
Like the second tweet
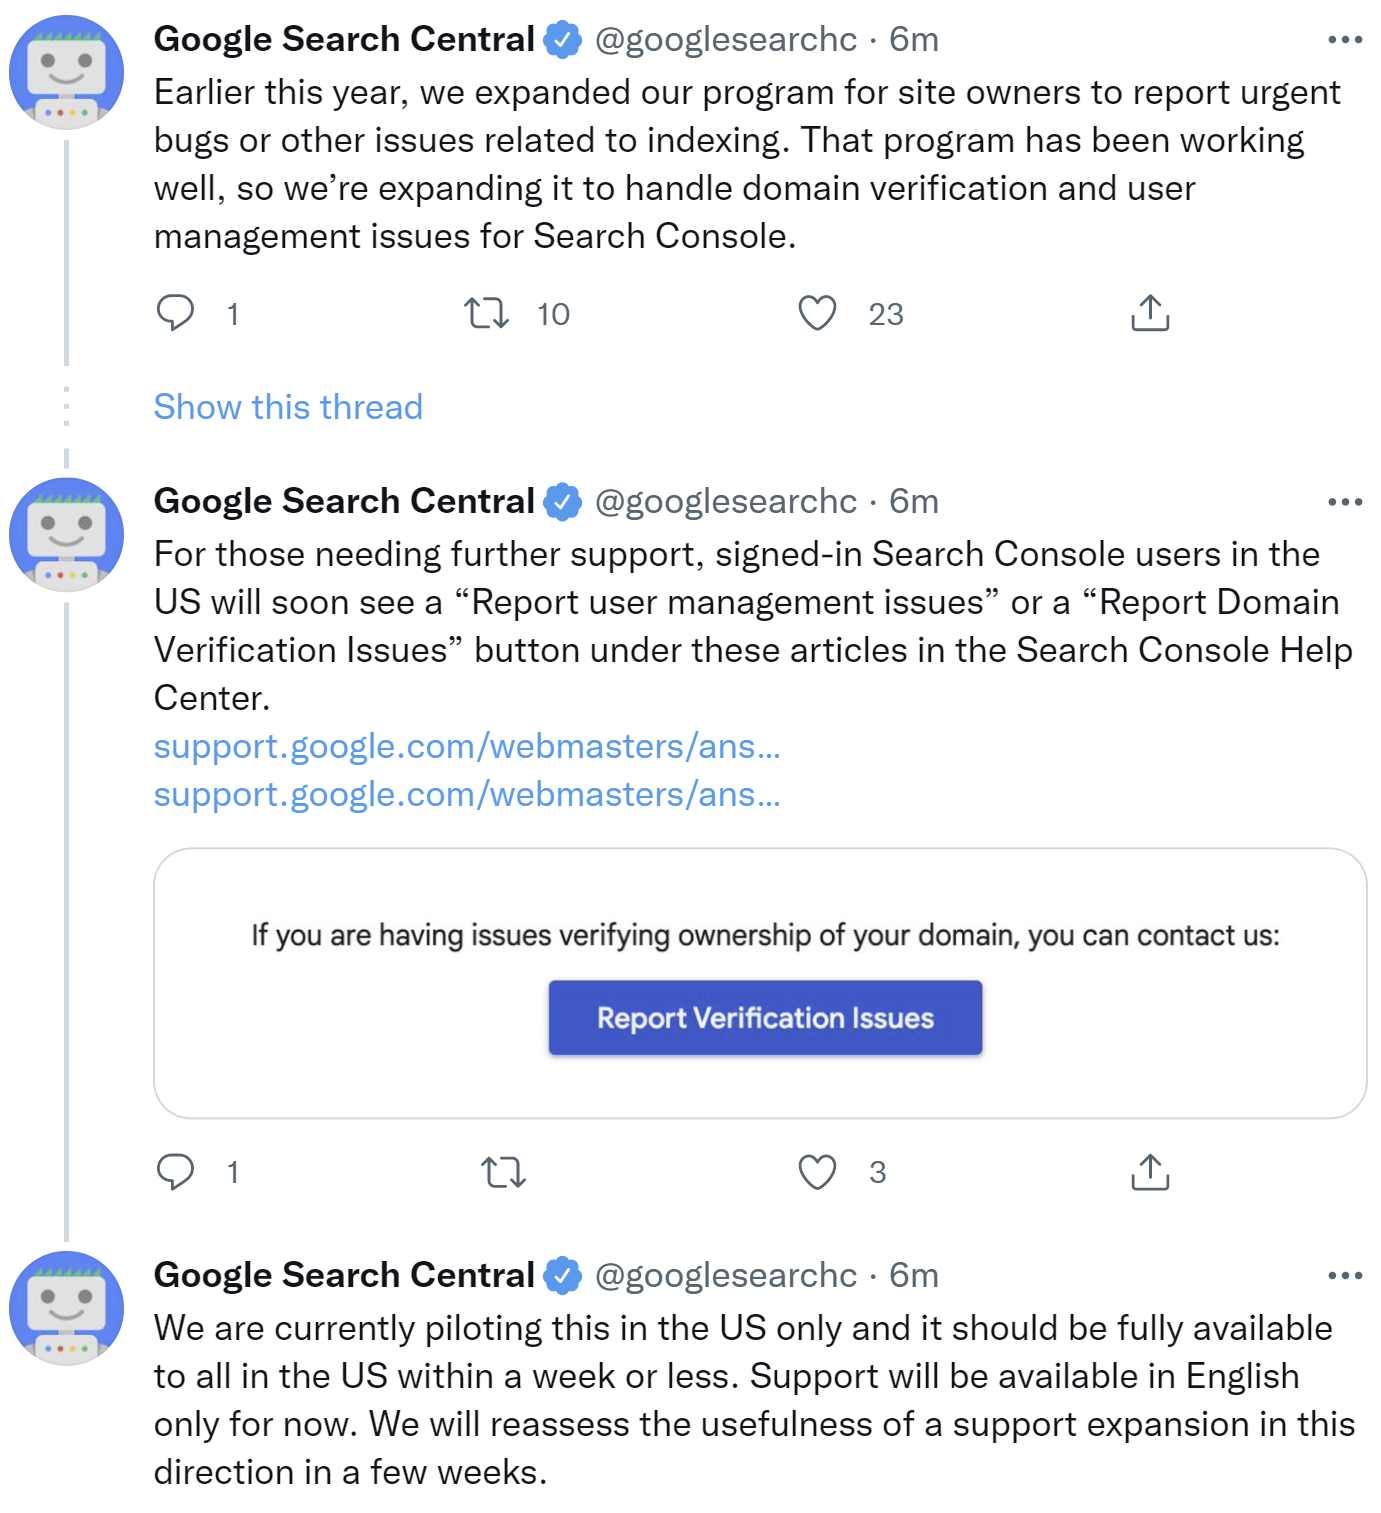(817, 1172)
